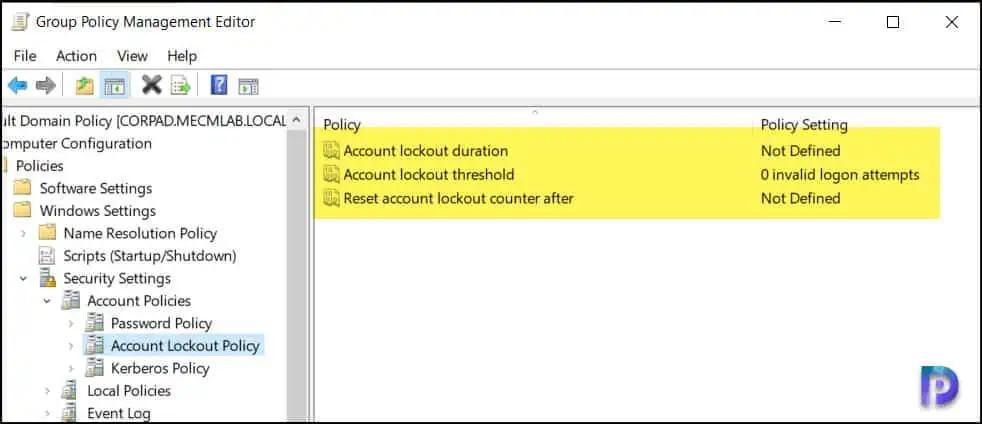Viewport: 982px width, 424px height.
Task: Select Scripts (Startup/Shutdown) in the tree
Action: 150,256
